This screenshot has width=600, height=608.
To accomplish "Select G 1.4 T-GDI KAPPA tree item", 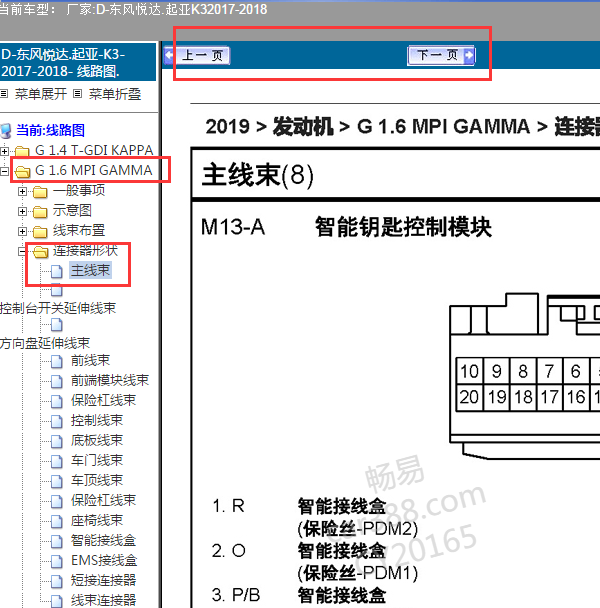I will (x=94, y=150).
